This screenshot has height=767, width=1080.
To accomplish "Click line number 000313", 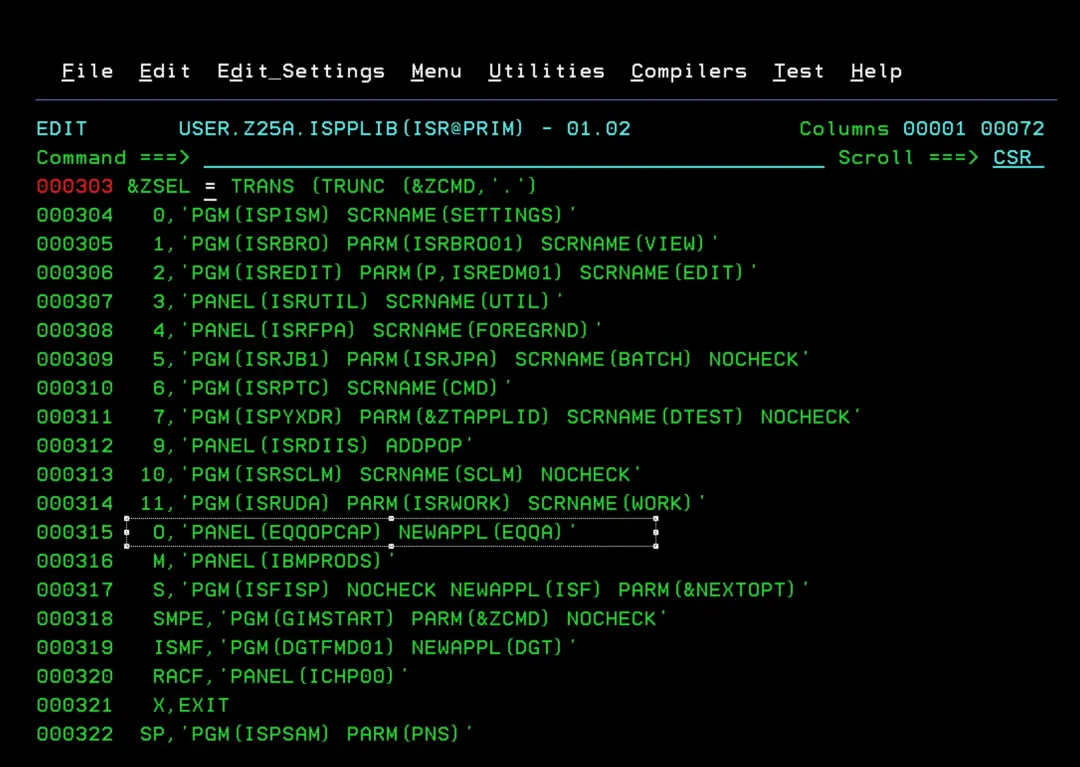I will pyautogui.click(x=74, y=475).
